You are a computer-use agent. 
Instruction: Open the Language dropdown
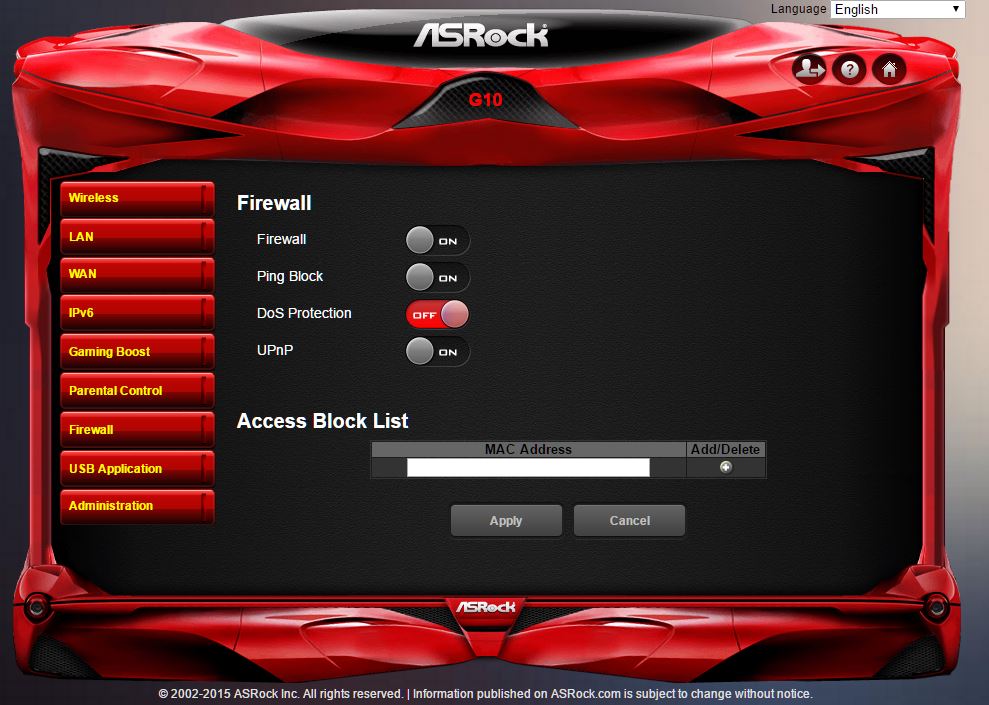tap(897, 9)
